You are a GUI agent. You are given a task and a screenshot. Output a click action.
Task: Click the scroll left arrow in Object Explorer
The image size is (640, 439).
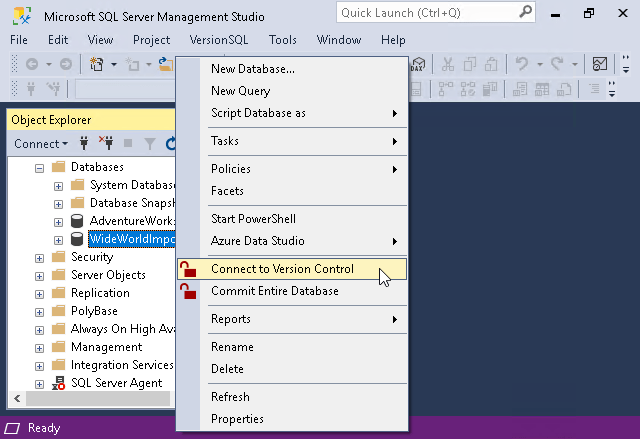[17, 399]
